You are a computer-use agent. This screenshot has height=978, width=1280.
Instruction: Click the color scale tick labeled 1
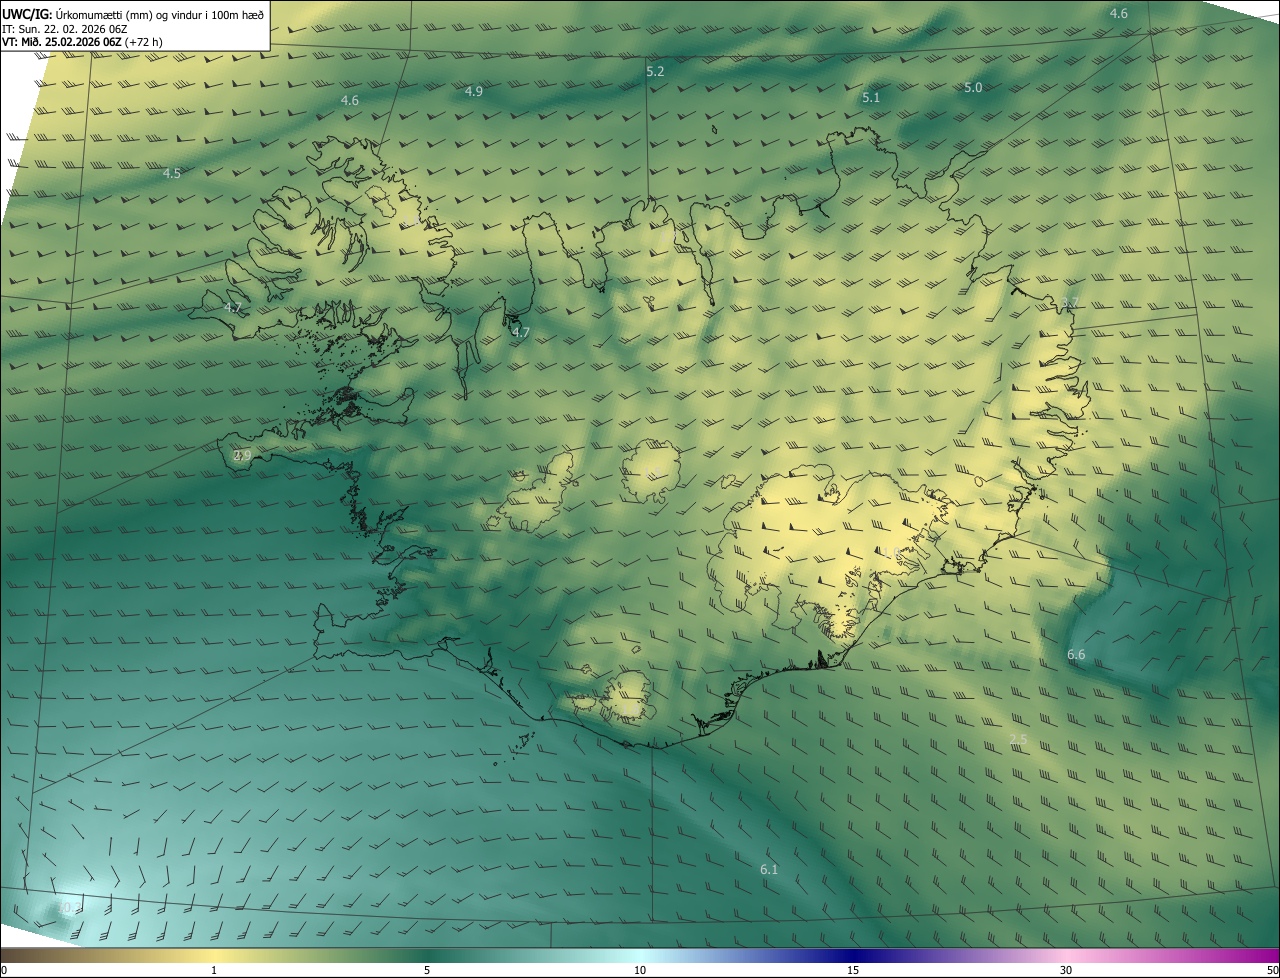pos(214,970)
